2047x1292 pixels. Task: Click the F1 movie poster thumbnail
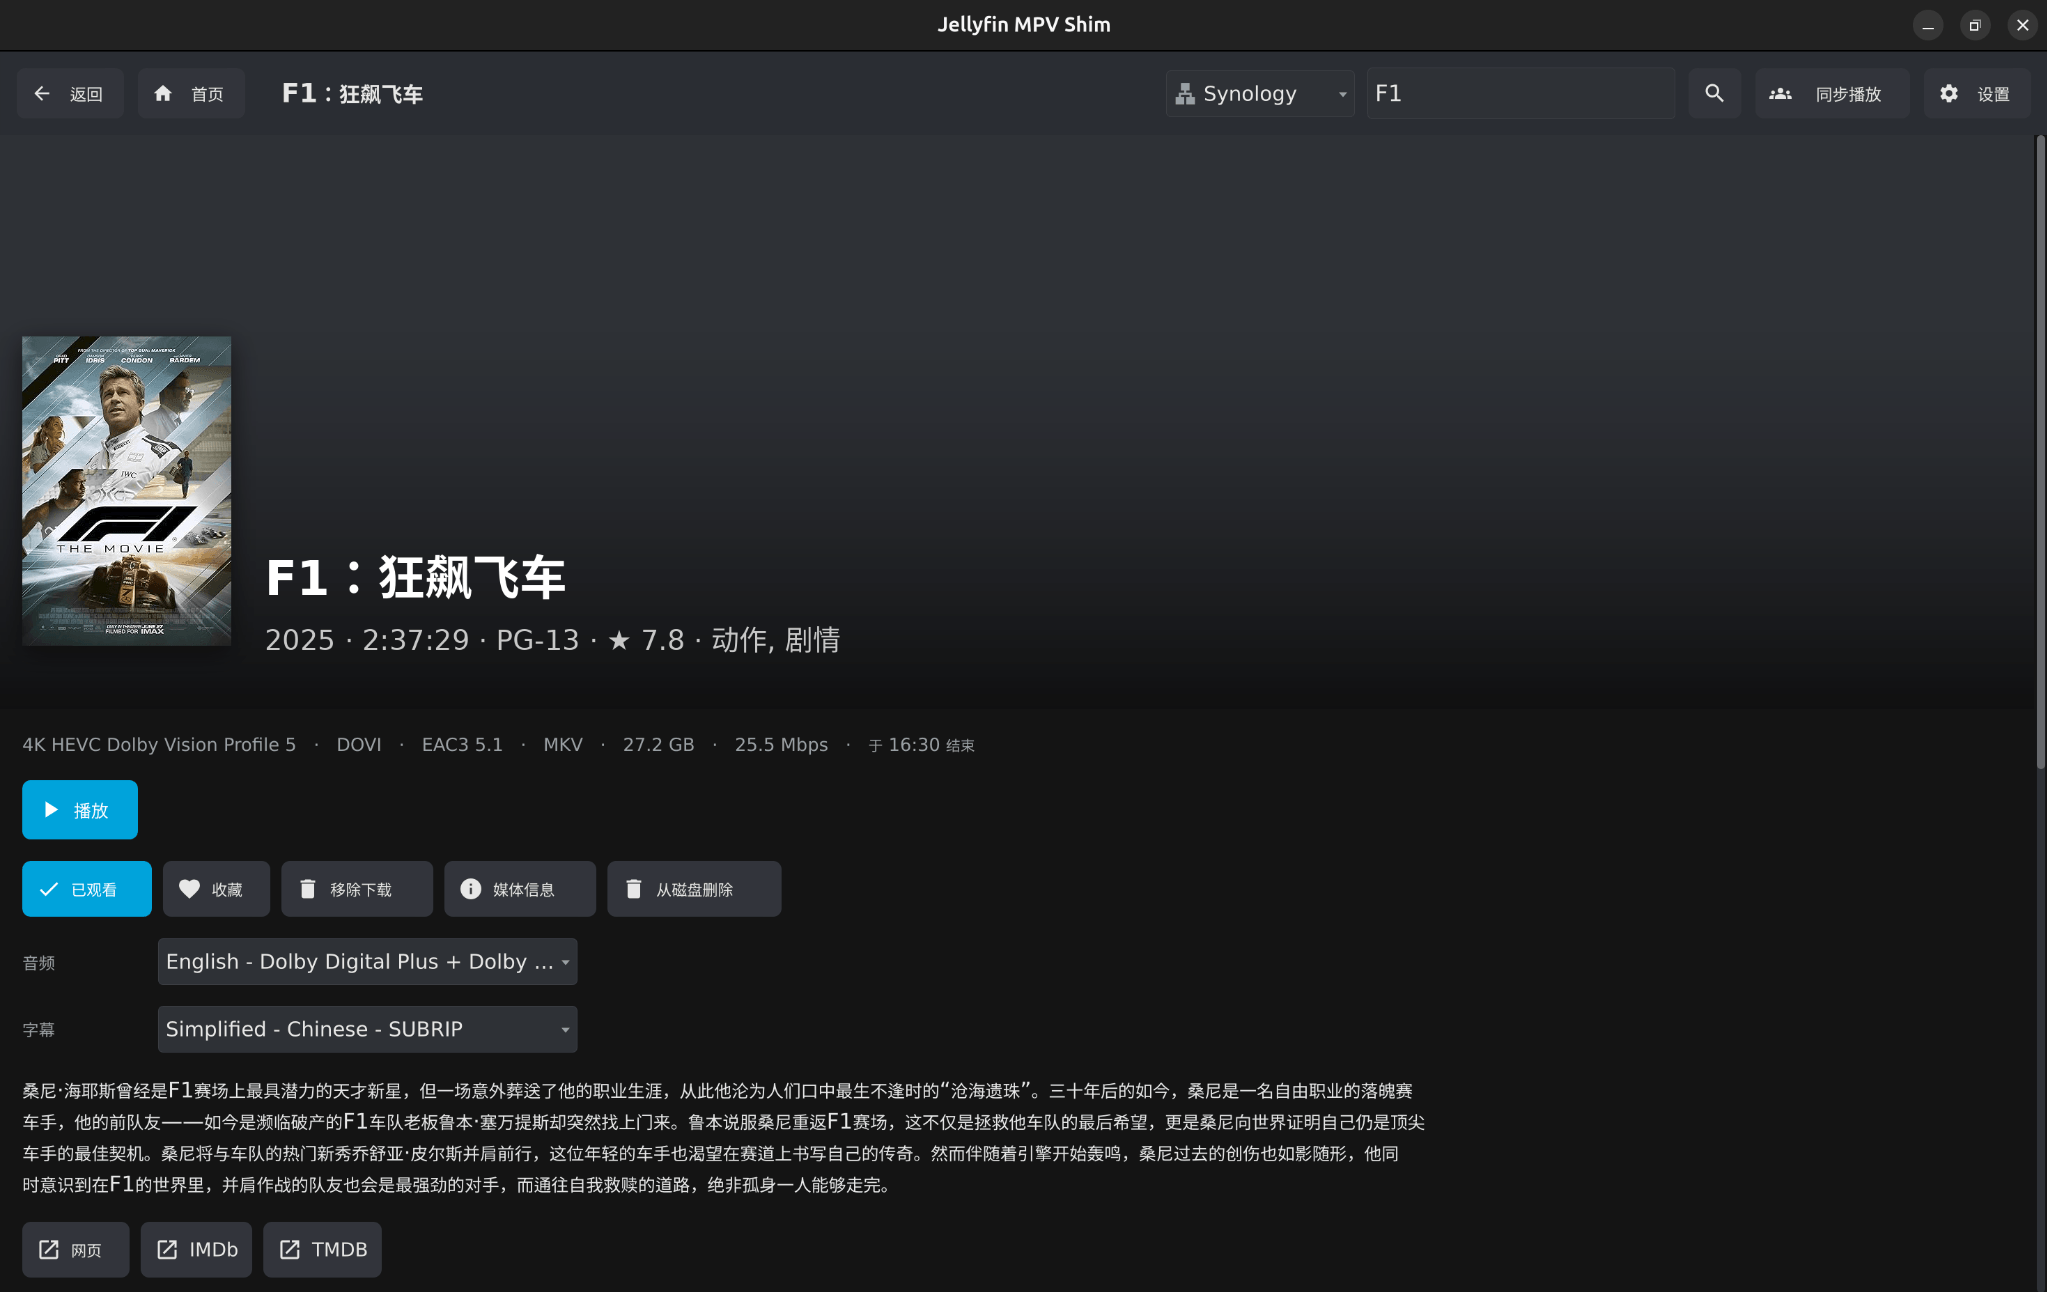(x=127, y=491)
